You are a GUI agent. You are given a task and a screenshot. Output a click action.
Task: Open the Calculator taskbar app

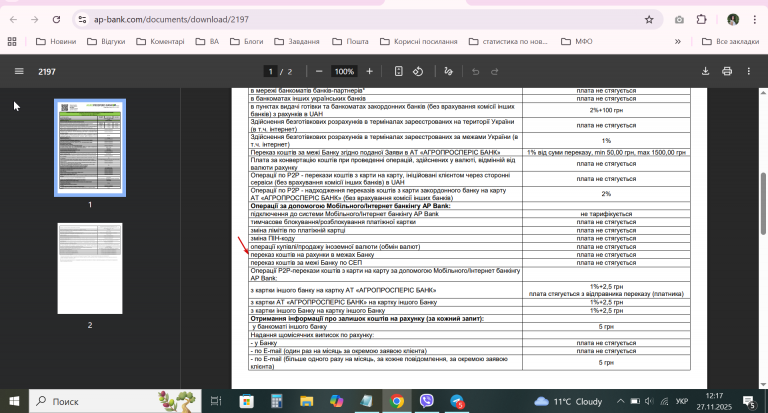pos(277,401)
